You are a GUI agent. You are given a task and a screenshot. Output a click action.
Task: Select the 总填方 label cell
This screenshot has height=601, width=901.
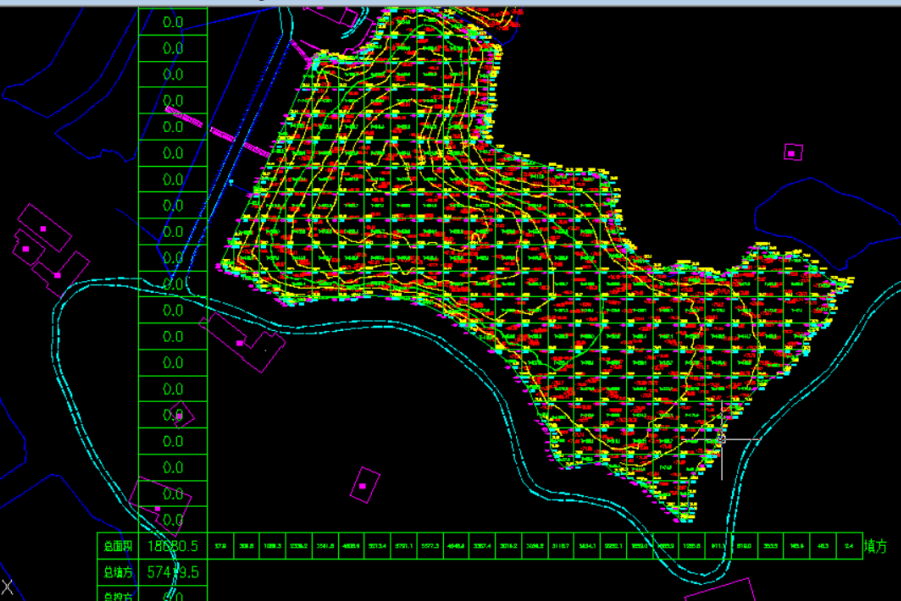117,572
